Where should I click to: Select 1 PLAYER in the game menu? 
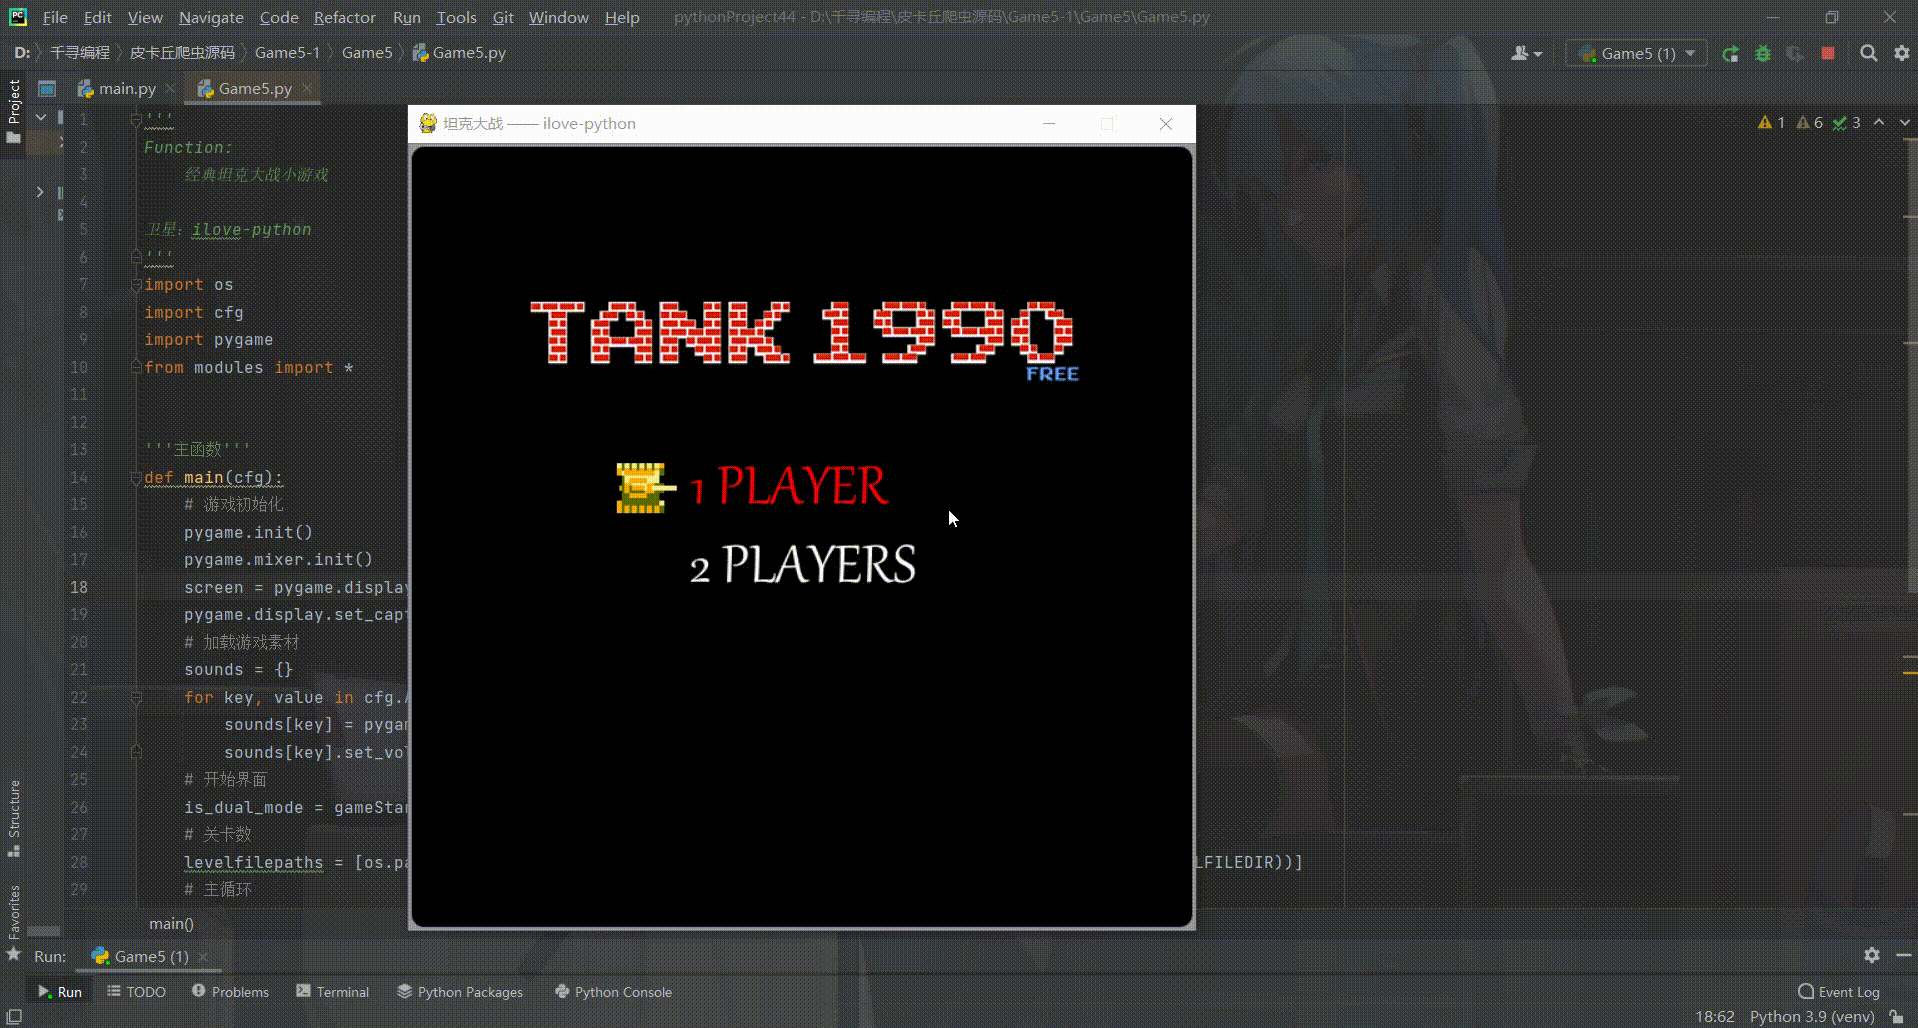point(789,487)
